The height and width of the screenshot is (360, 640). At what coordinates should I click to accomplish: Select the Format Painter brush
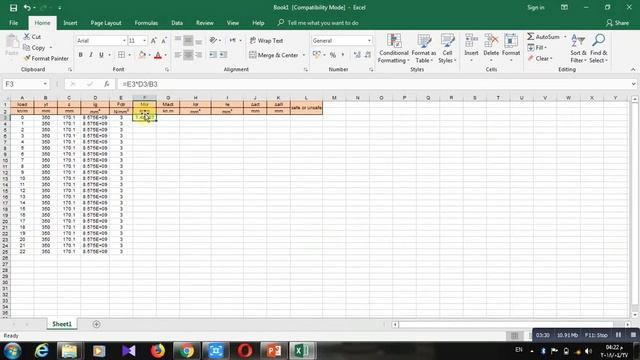click(27, 58)
